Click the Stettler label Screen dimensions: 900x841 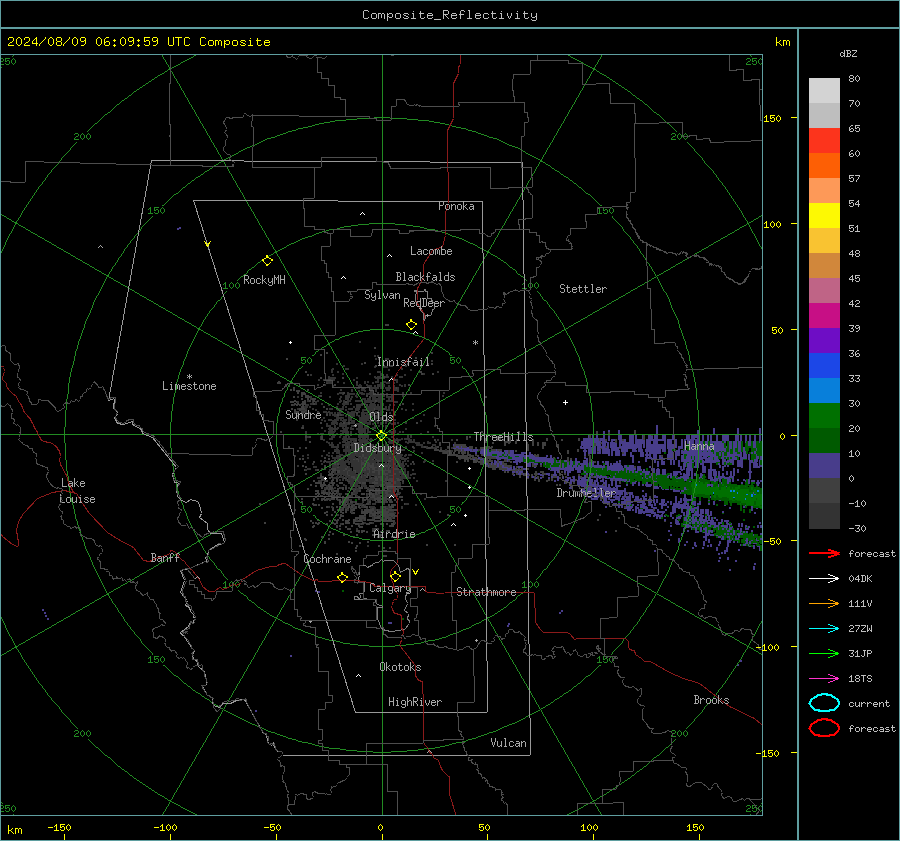[583, 289]
